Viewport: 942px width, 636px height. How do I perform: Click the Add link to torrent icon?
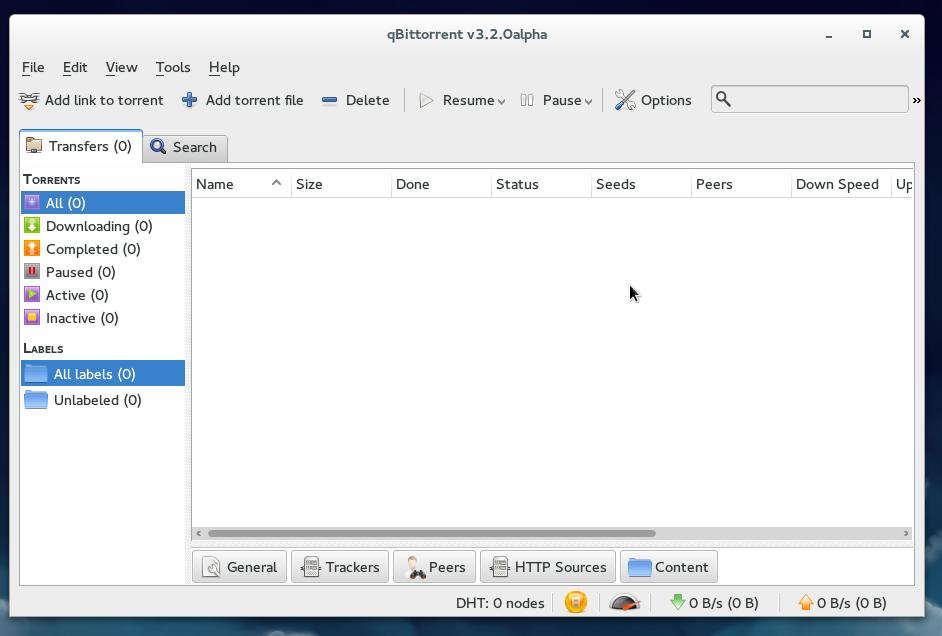pyautogui.click(x=29, y=100)
